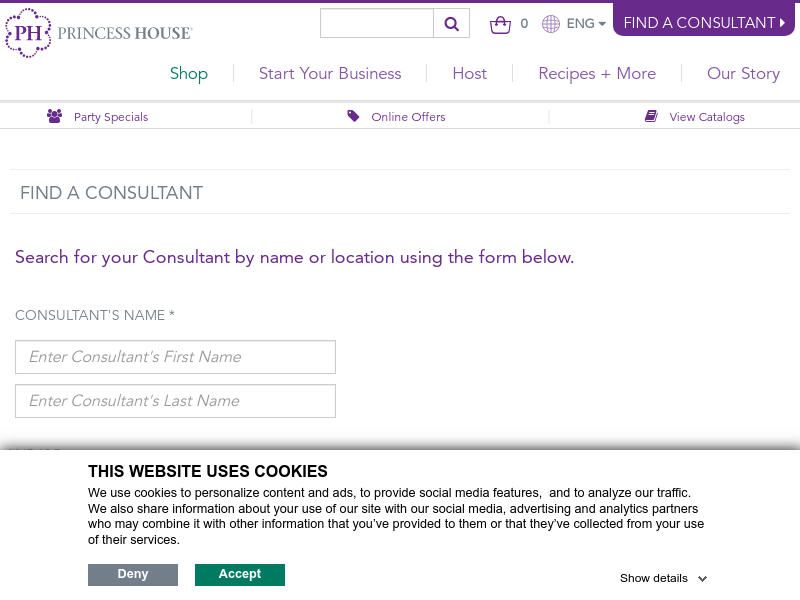Open the View Catalogs link
The height and width of the screenshot is (600, 800).
(707, 117)
